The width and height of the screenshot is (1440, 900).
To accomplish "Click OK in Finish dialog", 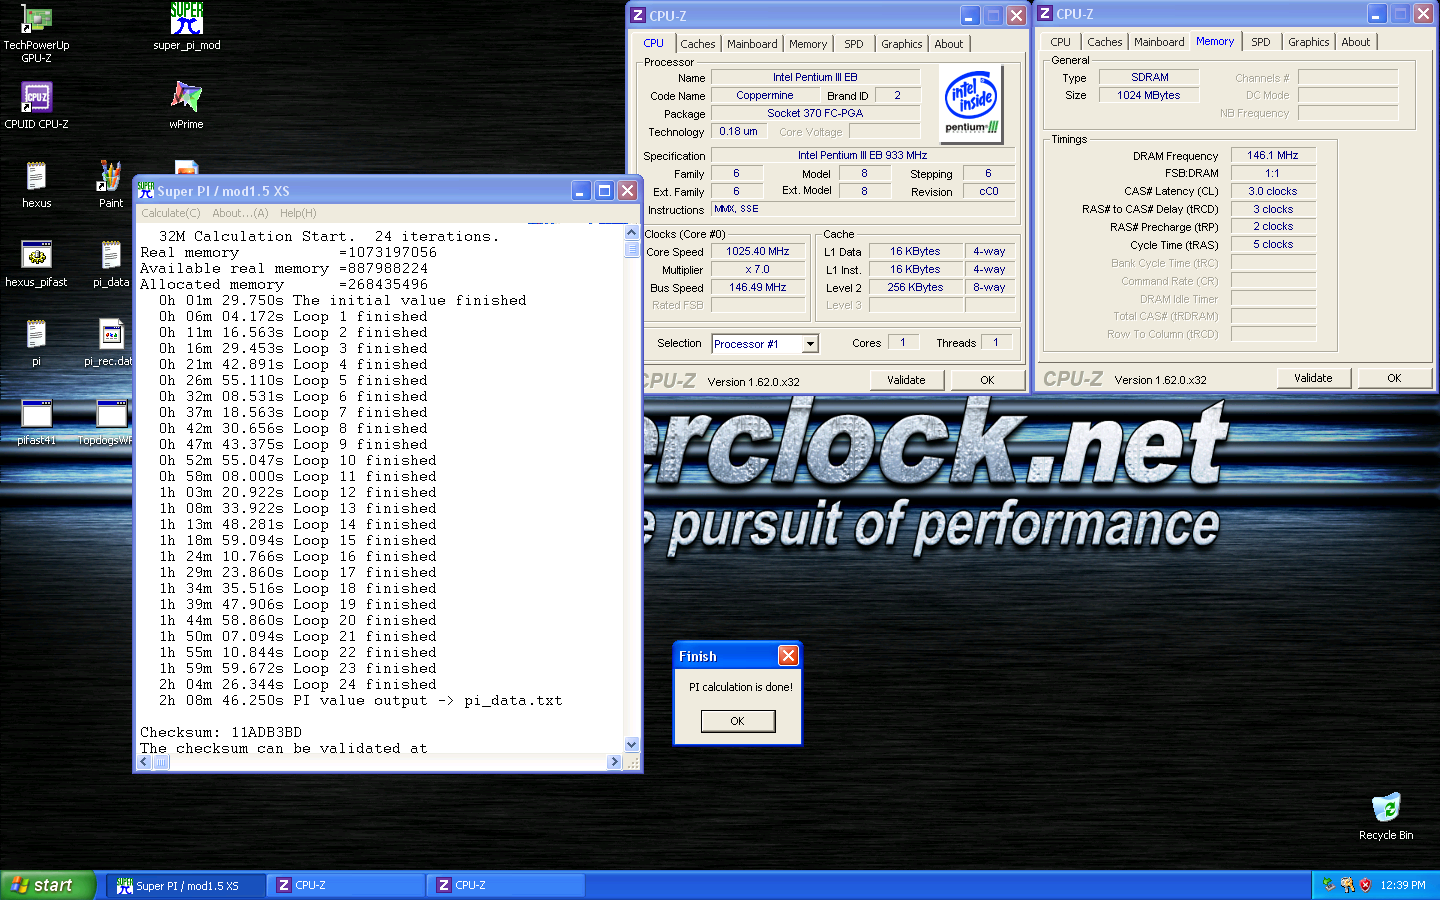I will 738,721.
